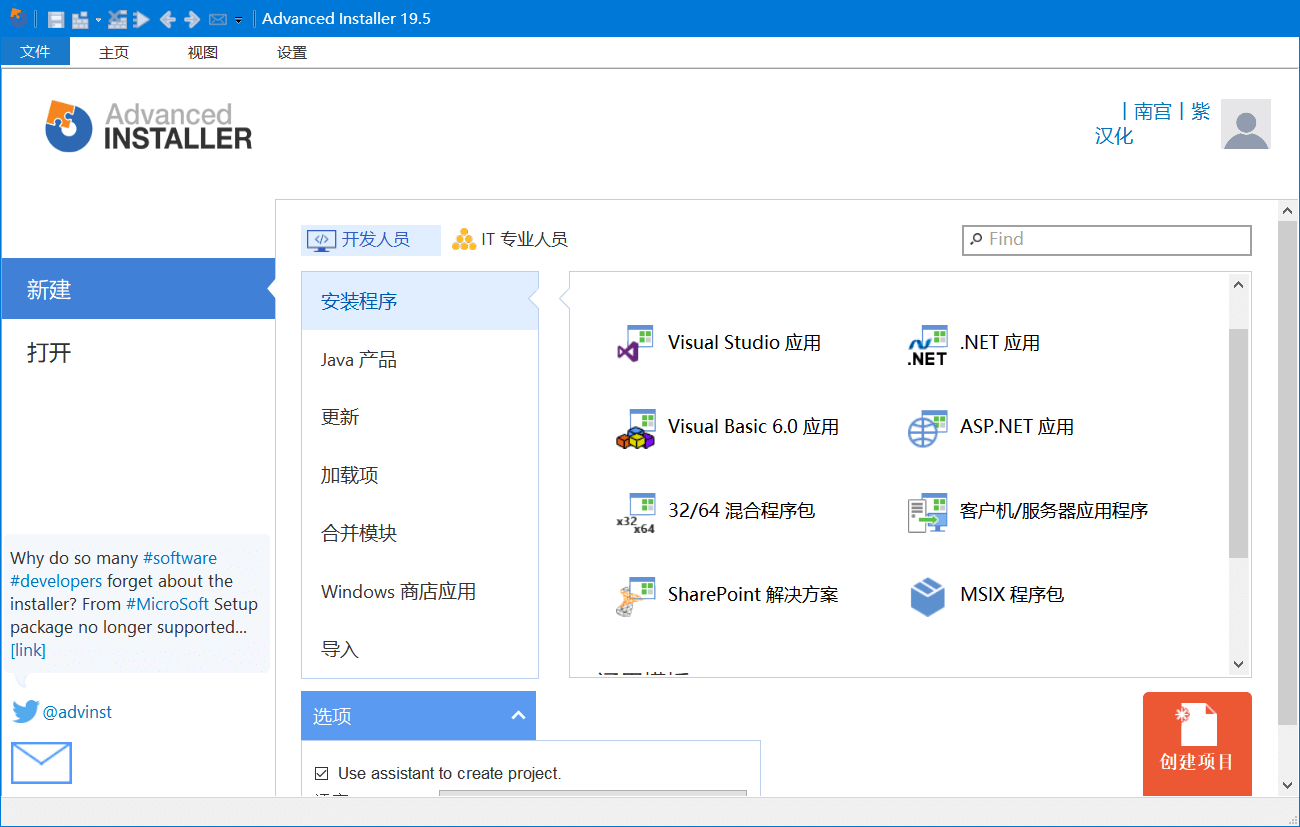Toggle Use assistant to create project checkbox
The image size is (1300, 827).
pos(322,773)
